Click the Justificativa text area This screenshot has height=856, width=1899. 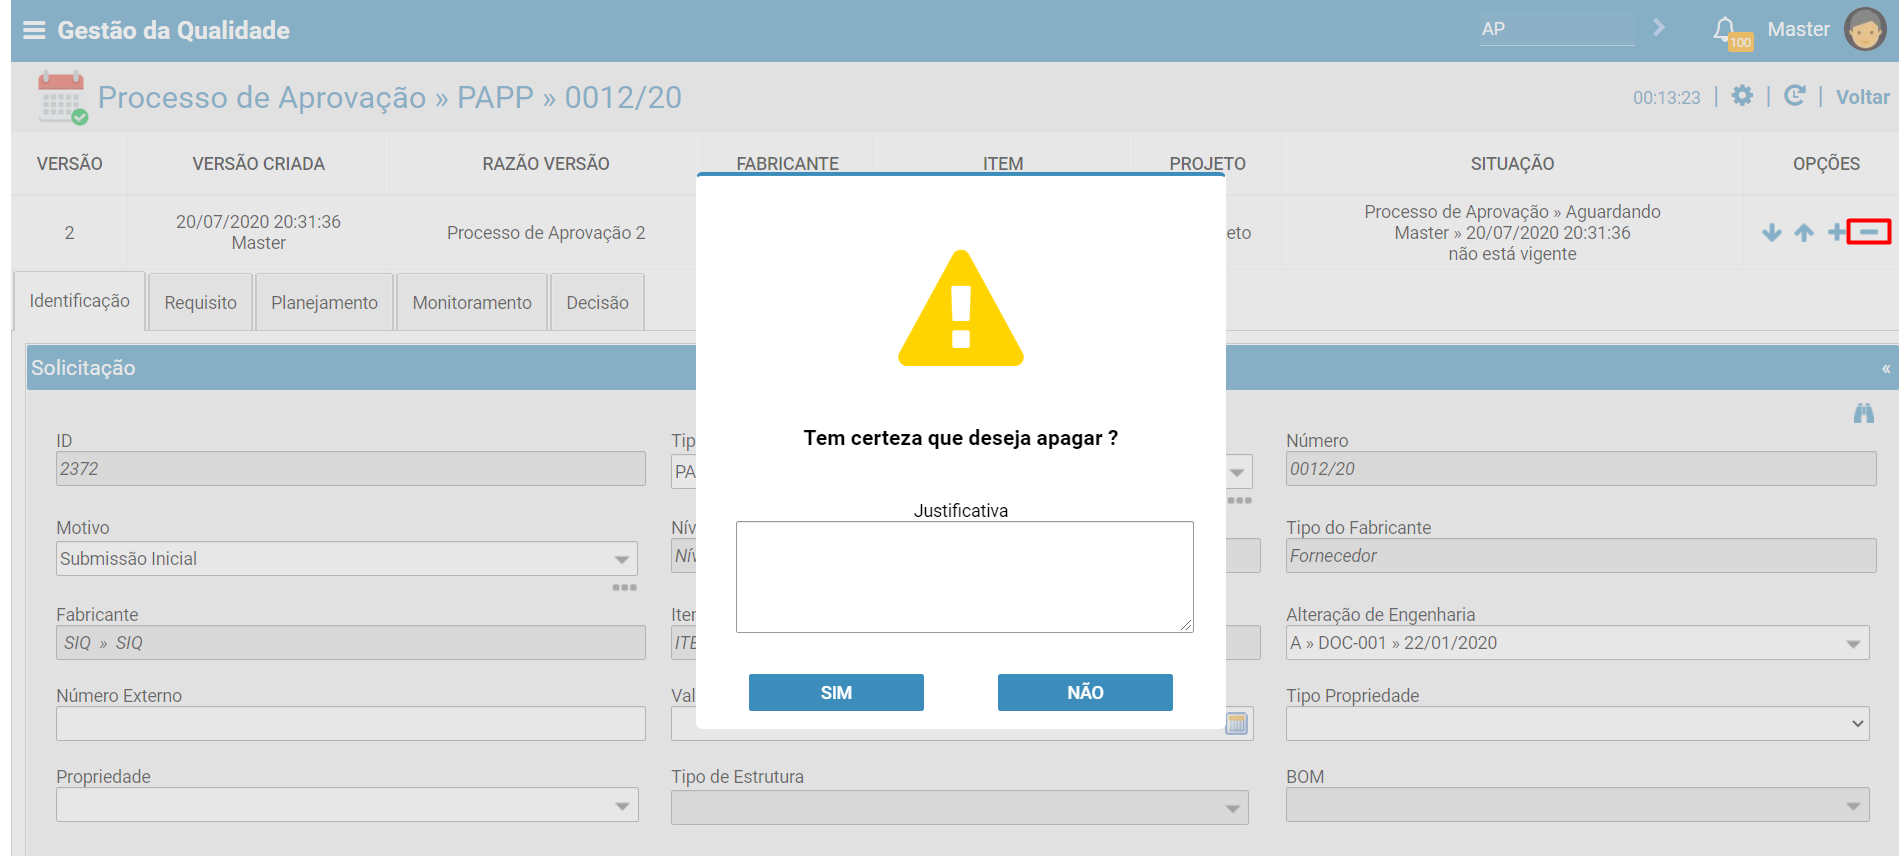(965, 577)
